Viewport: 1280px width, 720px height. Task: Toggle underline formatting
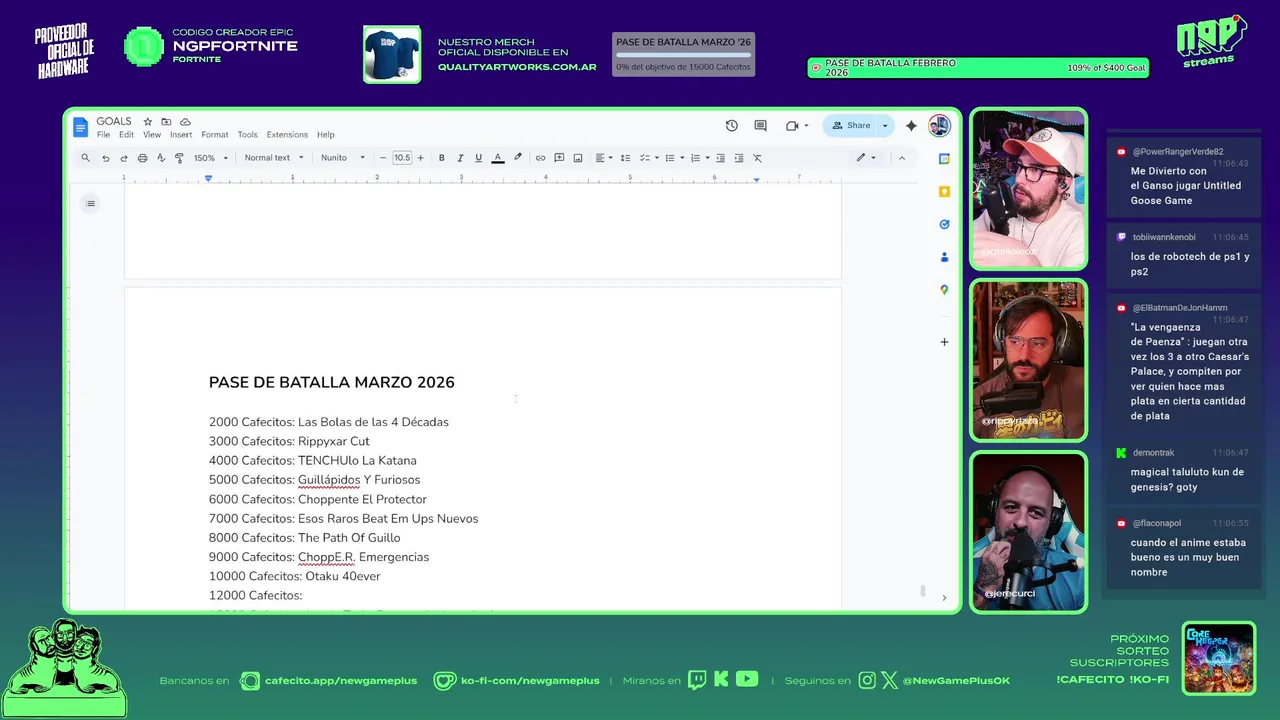pos(479,158)
